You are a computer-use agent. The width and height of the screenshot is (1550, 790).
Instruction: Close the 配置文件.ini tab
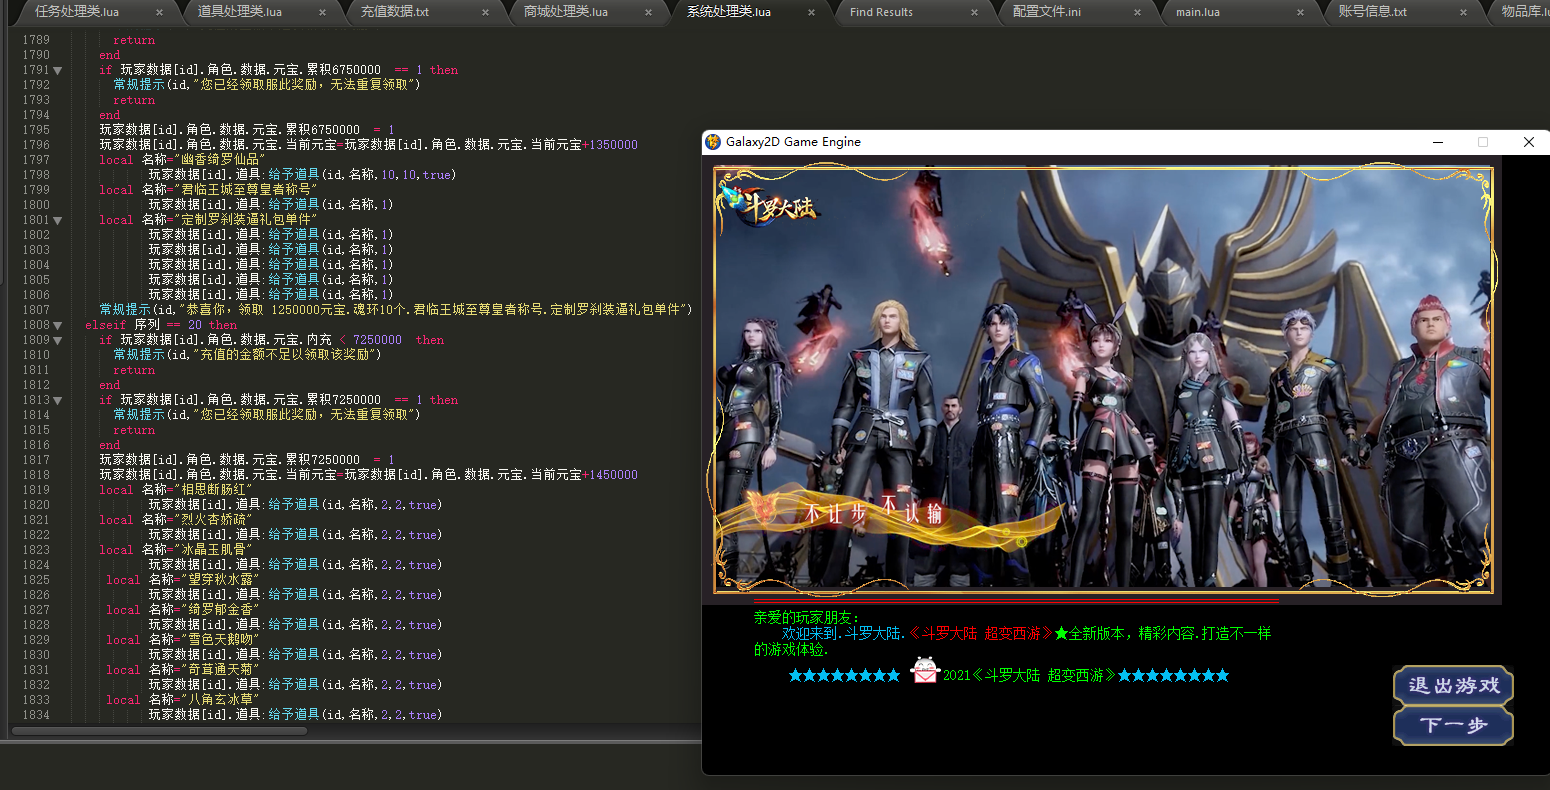(1137, 12)
